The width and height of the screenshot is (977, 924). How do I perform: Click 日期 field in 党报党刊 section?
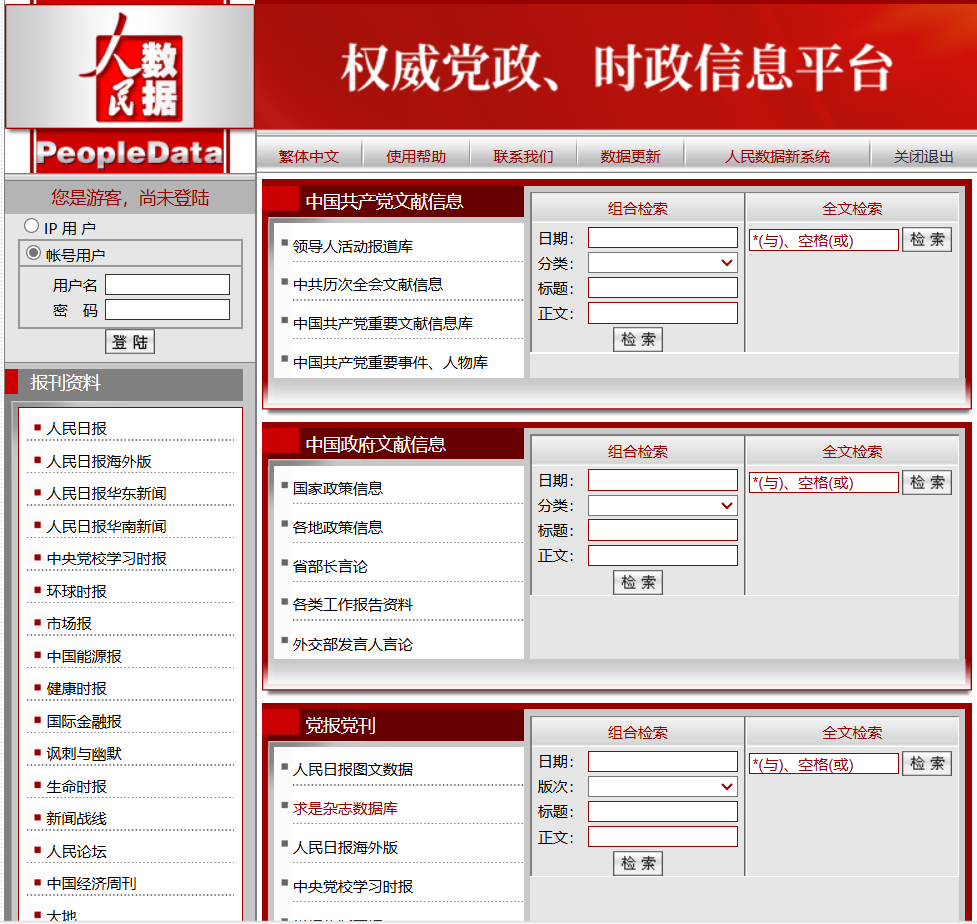[663, 761]
